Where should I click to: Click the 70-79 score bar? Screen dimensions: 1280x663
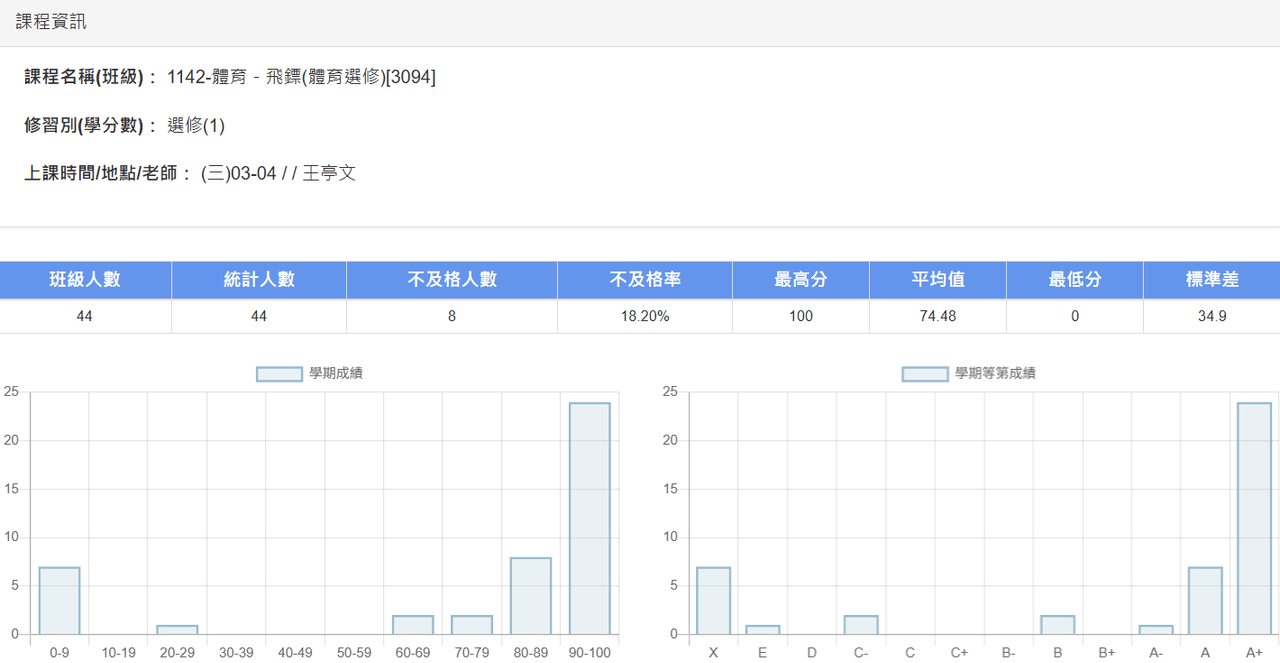[x=472, y=625]
